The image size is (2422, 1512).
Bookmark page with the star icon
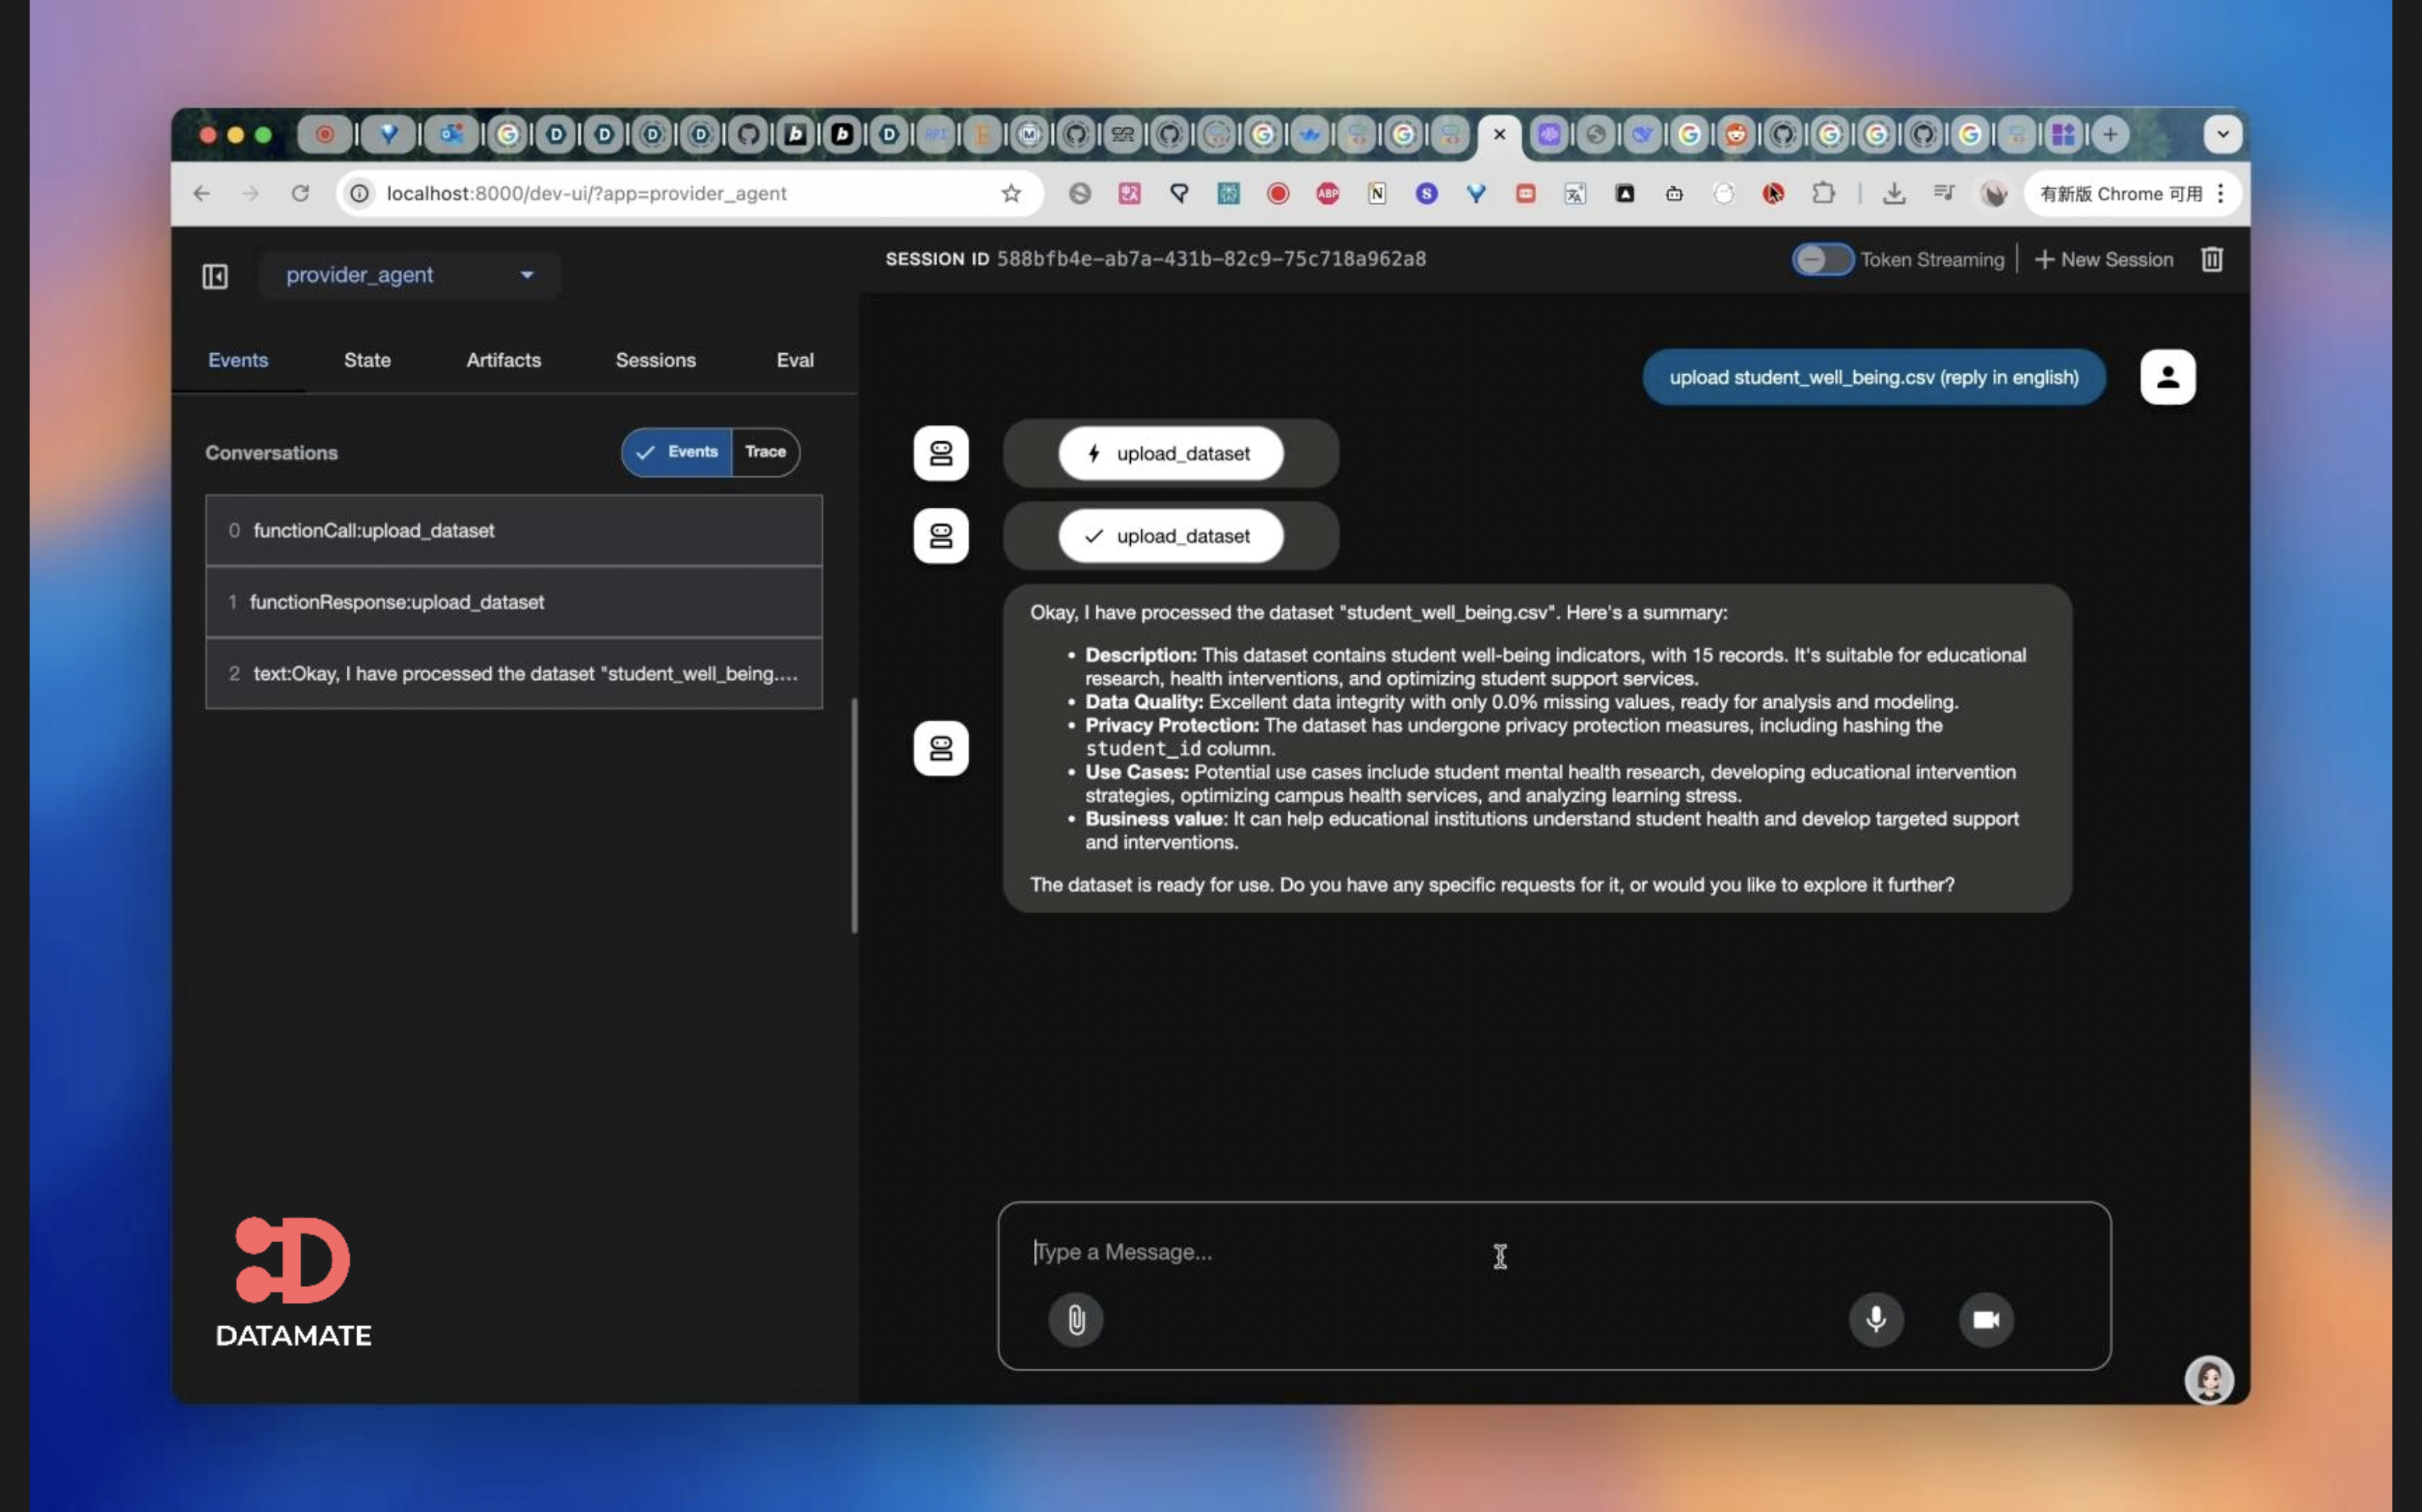pos(1011,193)
